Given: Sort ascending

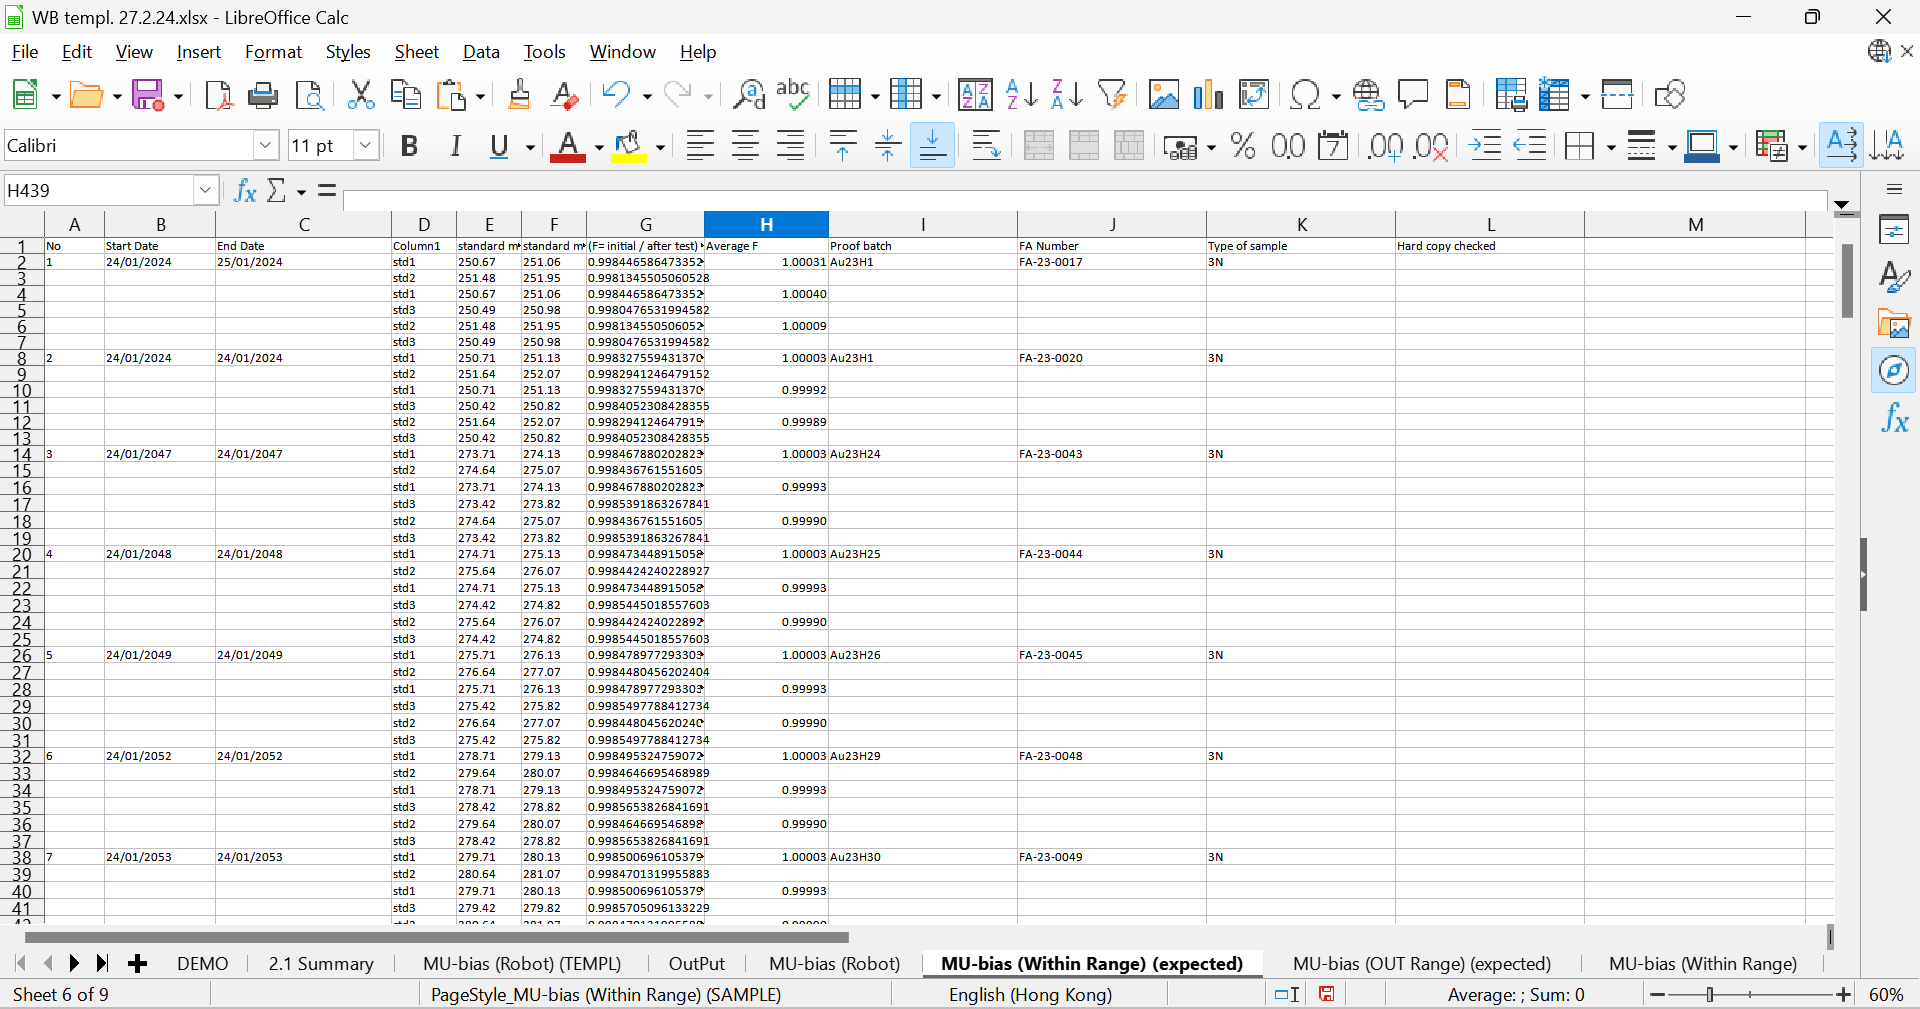Looking at the screenshot, I should 1021,95.
